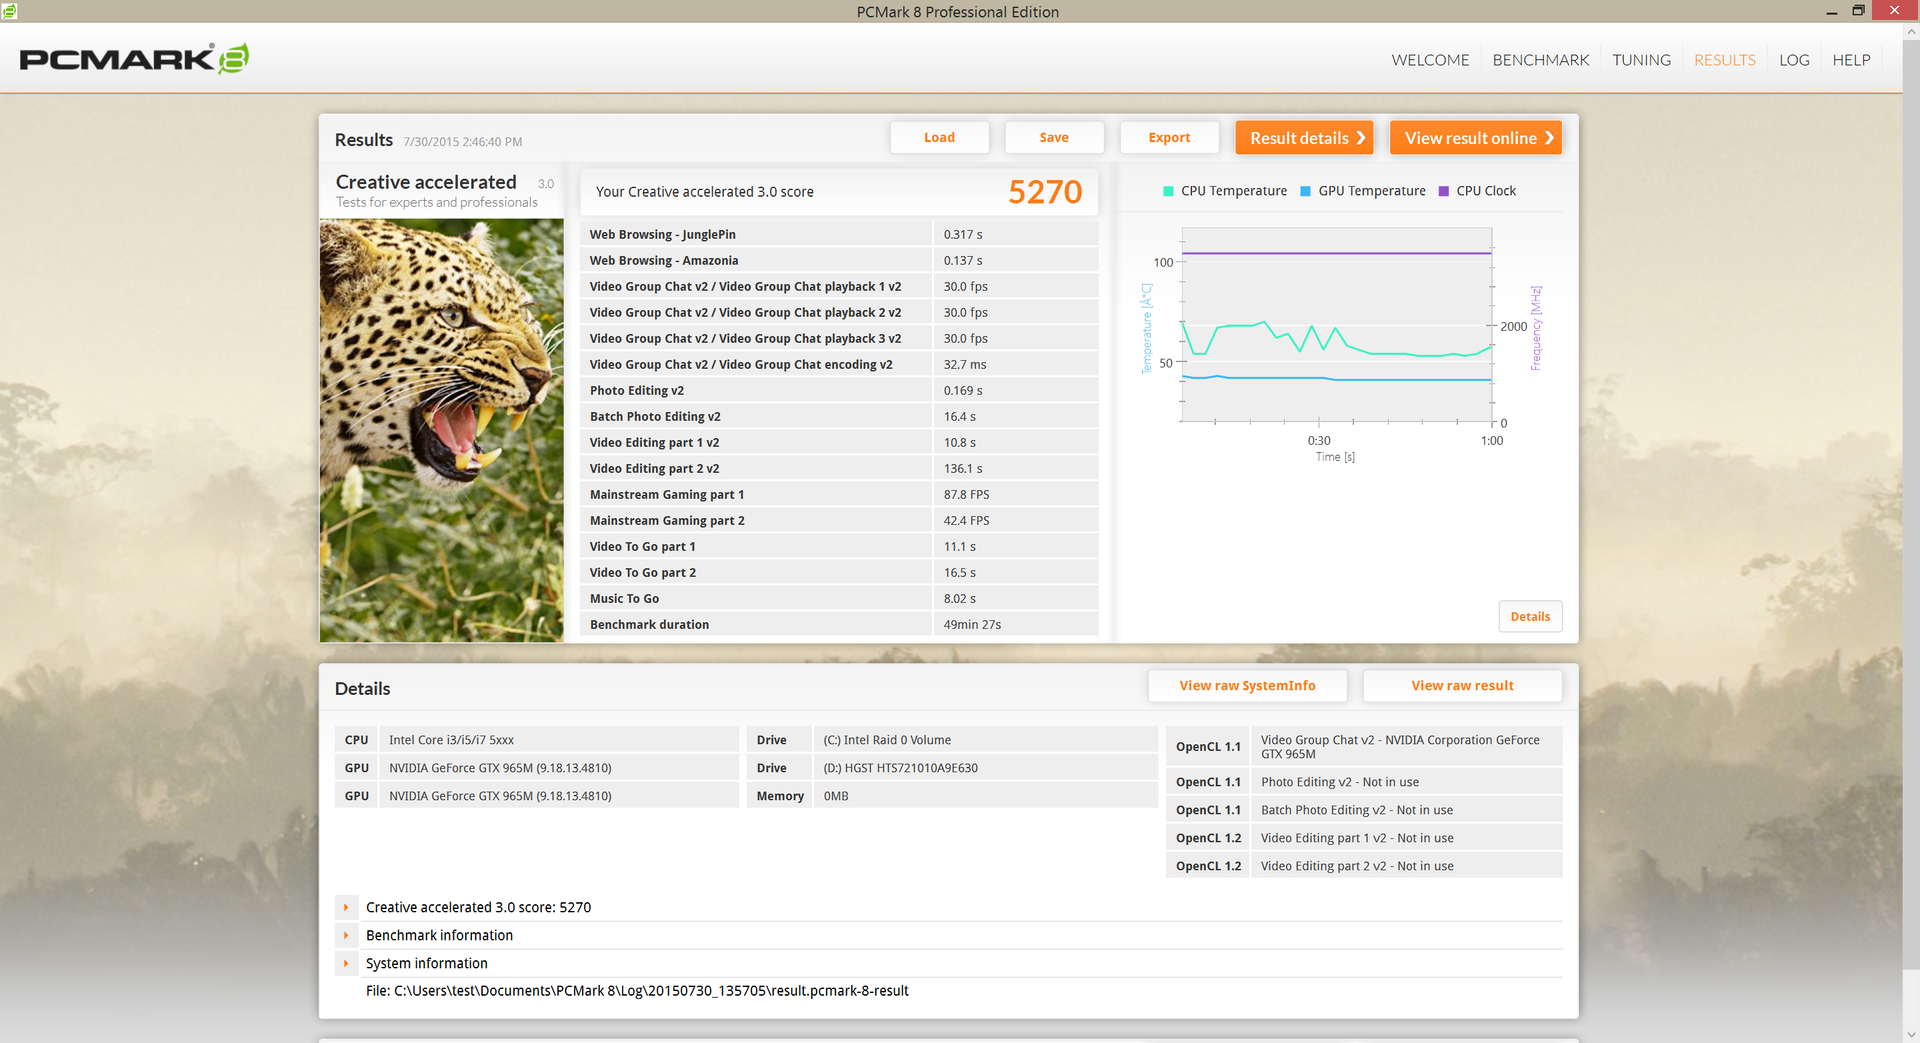The height and width of the screenshot is (1043, 1920).
Task: Switch to the BENCHMARK tab
Action: pos(1541,60)
